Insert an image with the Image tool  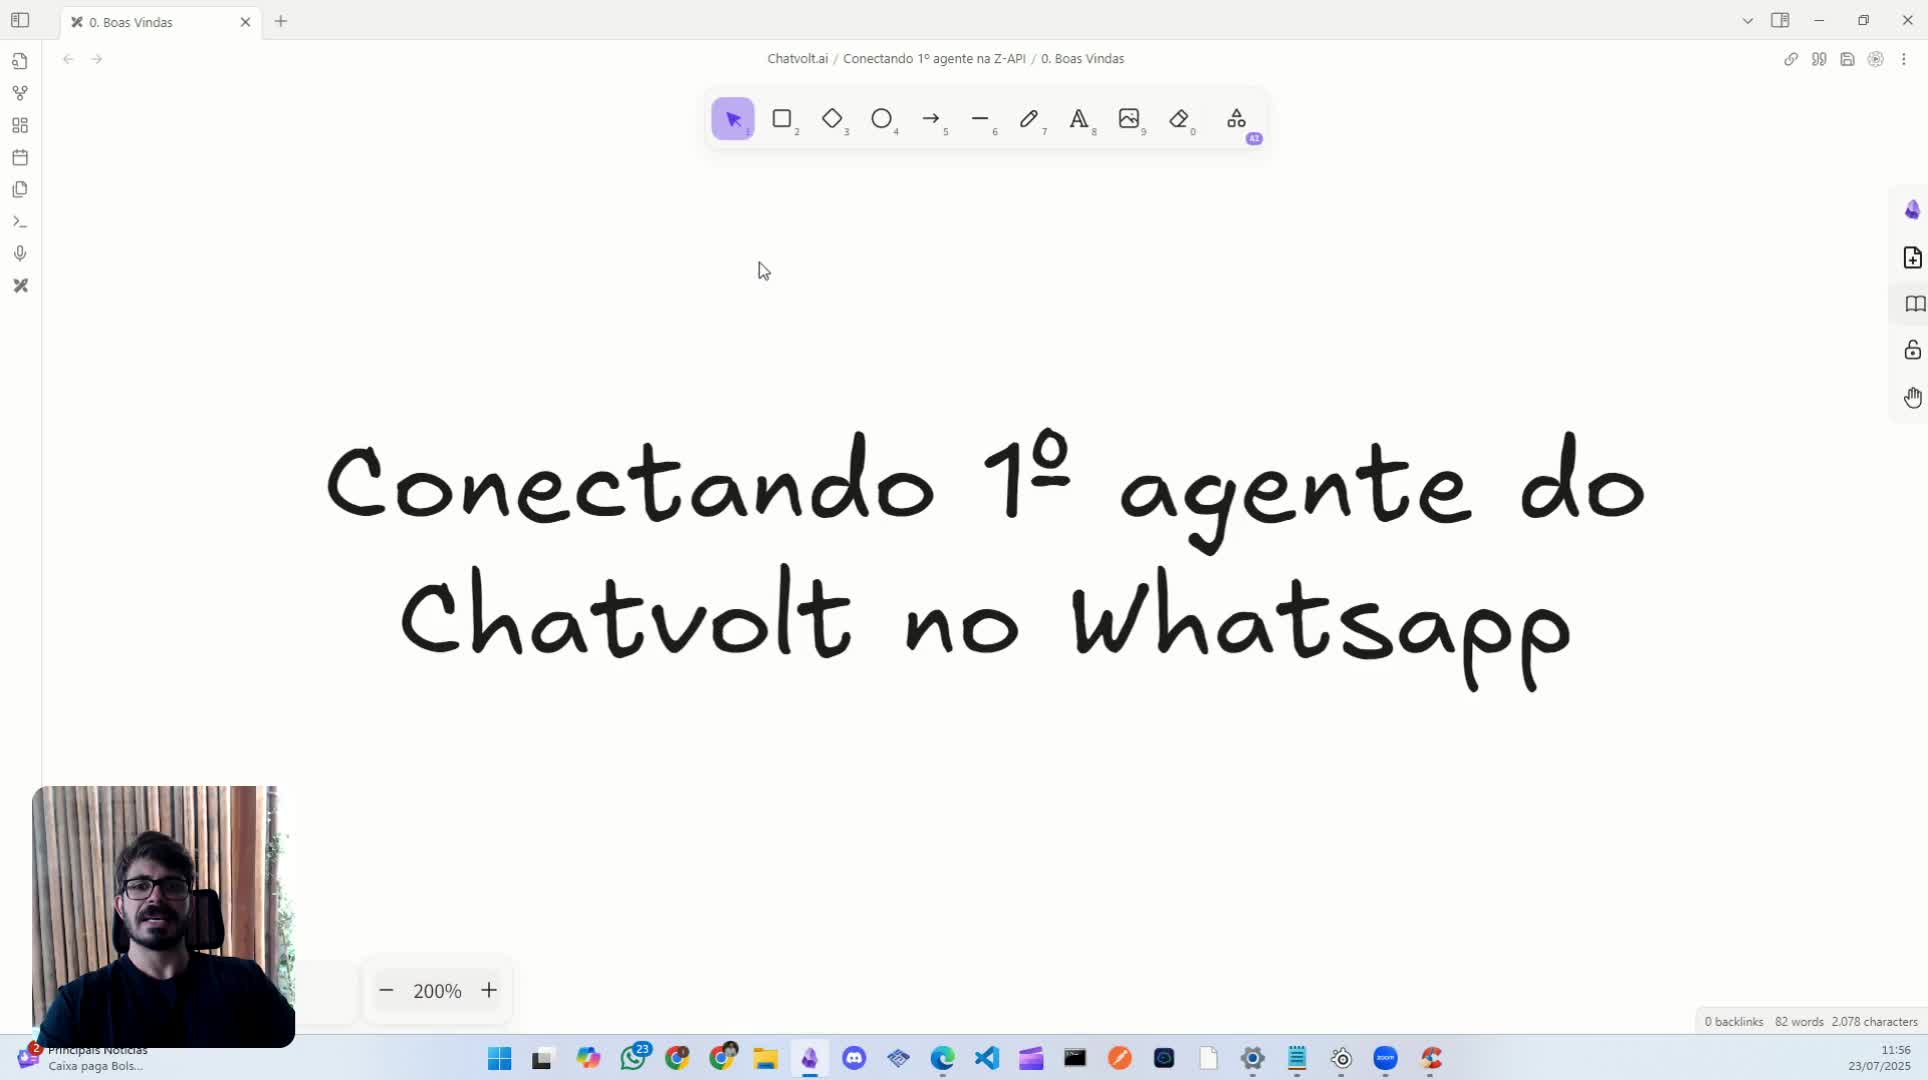tap(1128, 118)
